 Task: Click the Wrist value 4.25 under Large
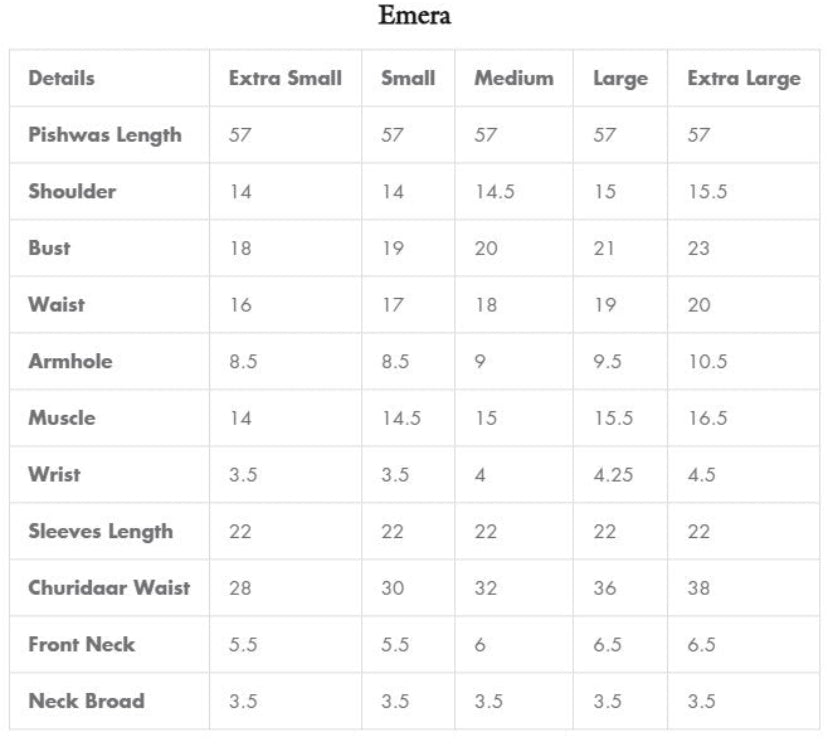pos(613,475)
